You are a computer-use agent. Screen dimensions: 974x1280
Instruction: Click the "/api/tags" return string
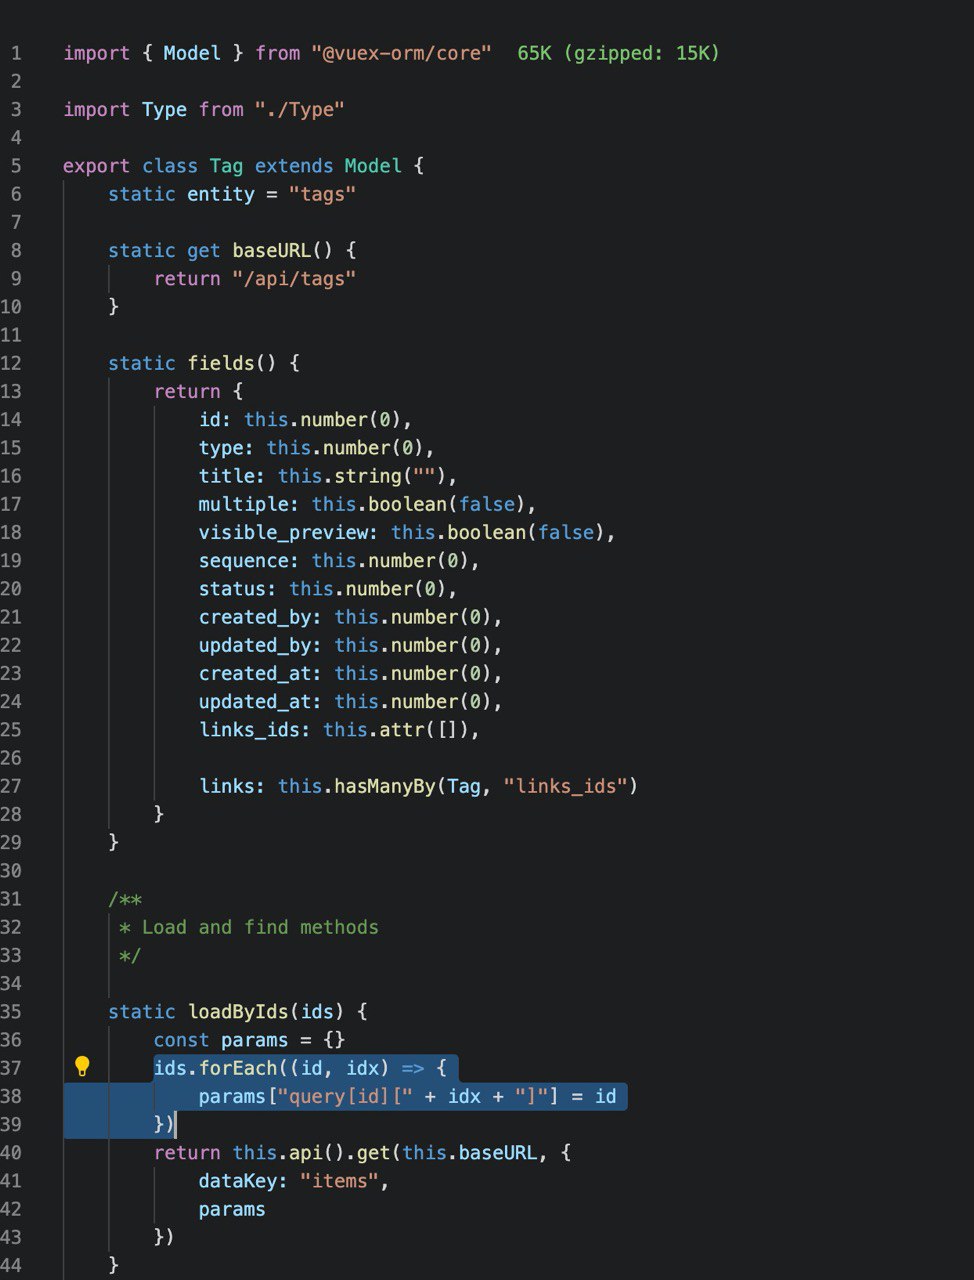coord(294,278)
